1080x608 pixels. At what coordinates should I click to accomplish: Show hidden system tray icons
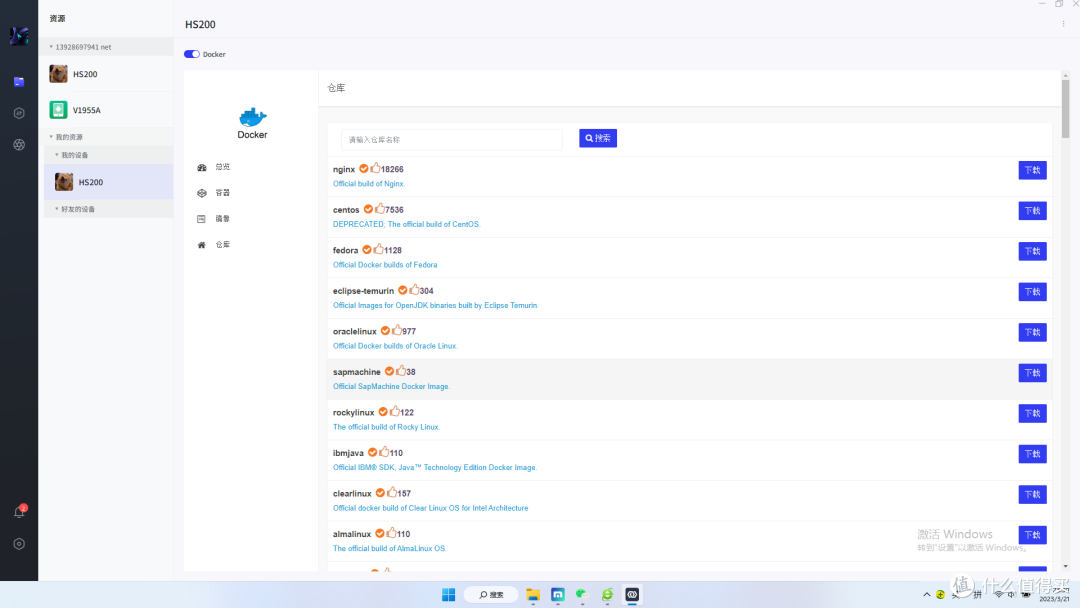coord(926,594)
